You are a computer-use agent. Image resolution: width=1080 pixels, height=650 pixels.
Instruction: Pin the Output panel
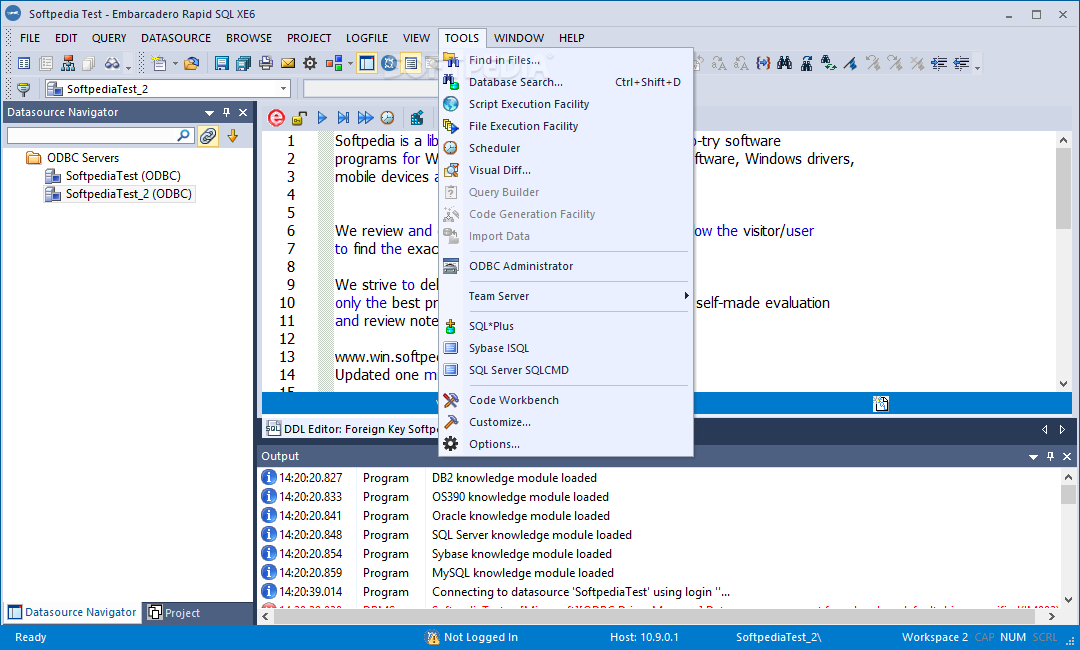[x=1050, y=457]
